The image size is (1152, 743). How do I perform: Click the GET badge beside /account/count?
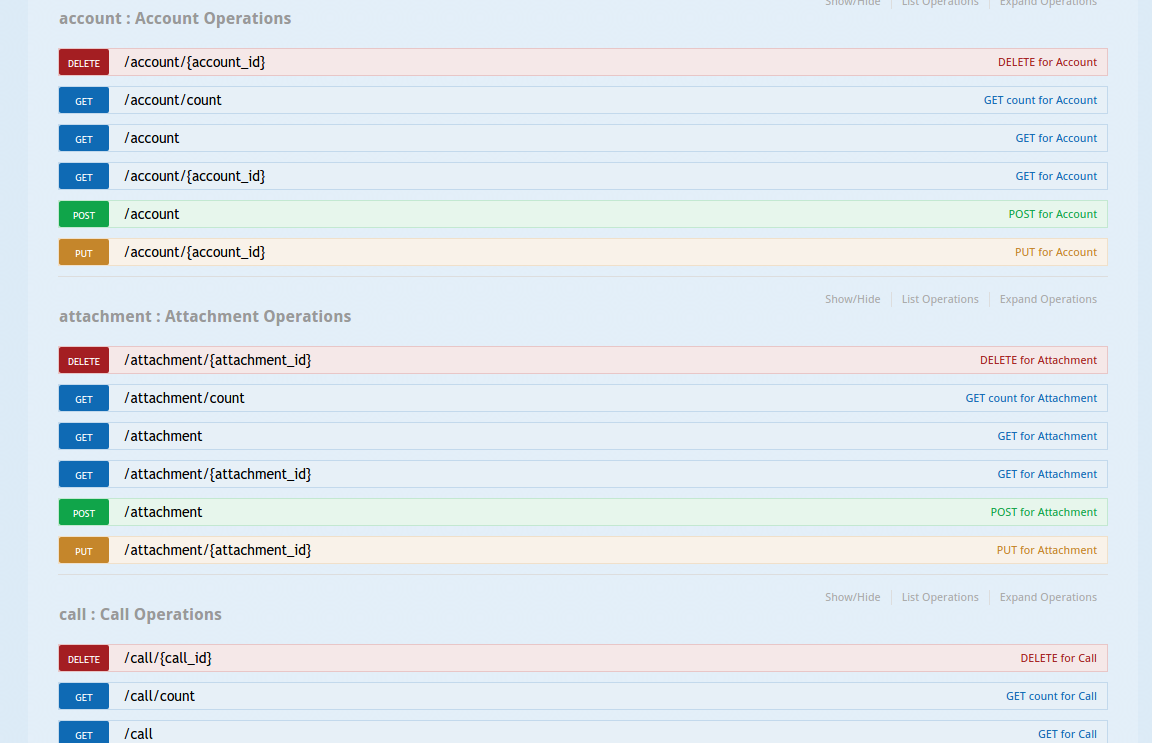pyautogui.click(x=84, y=101)
